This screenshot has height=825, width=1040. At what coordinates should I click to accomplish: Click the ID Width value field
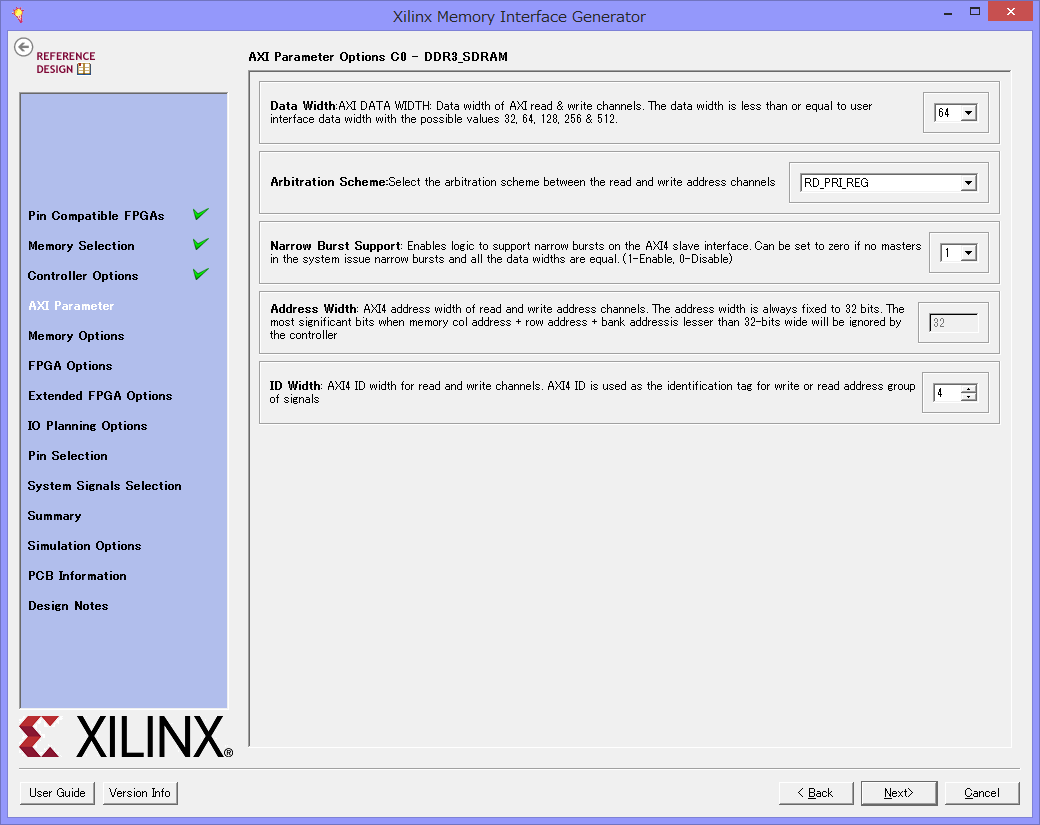click(x=946, y=393)
